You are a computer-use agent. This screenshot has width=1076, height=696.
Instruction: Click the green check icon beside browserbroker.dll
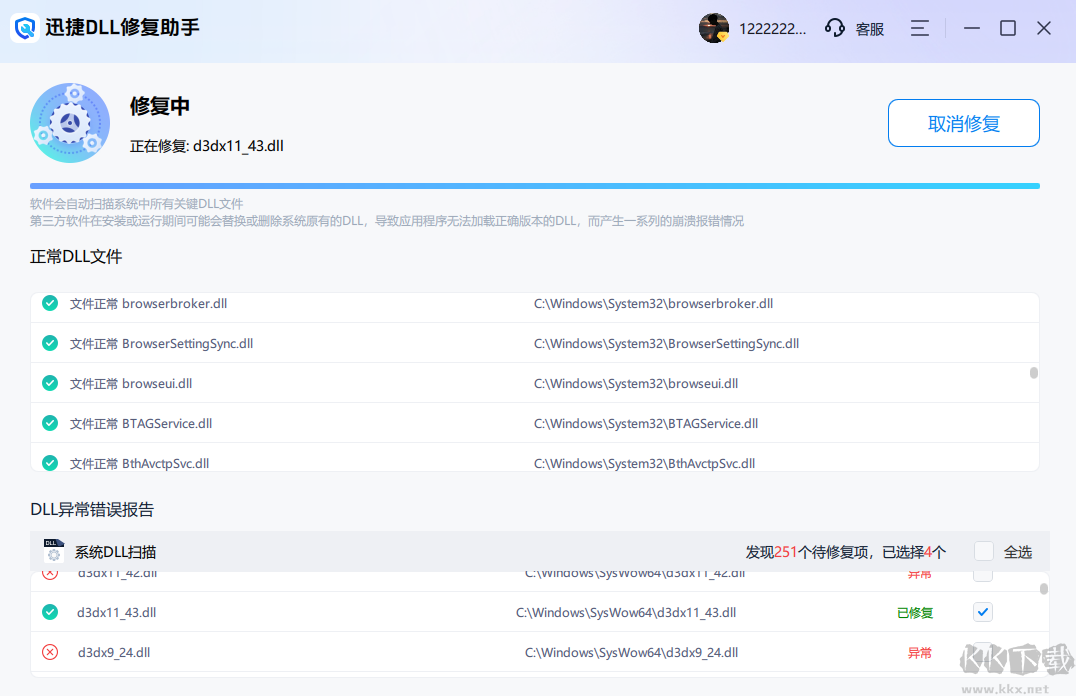point(49,303)
